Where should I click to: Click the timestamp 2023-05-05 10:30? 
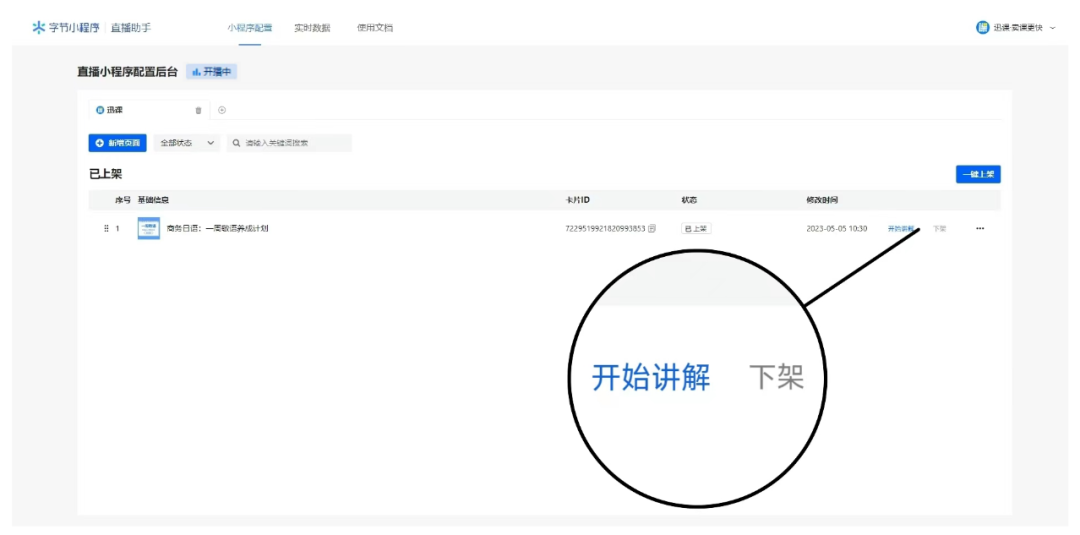point(837,229)
